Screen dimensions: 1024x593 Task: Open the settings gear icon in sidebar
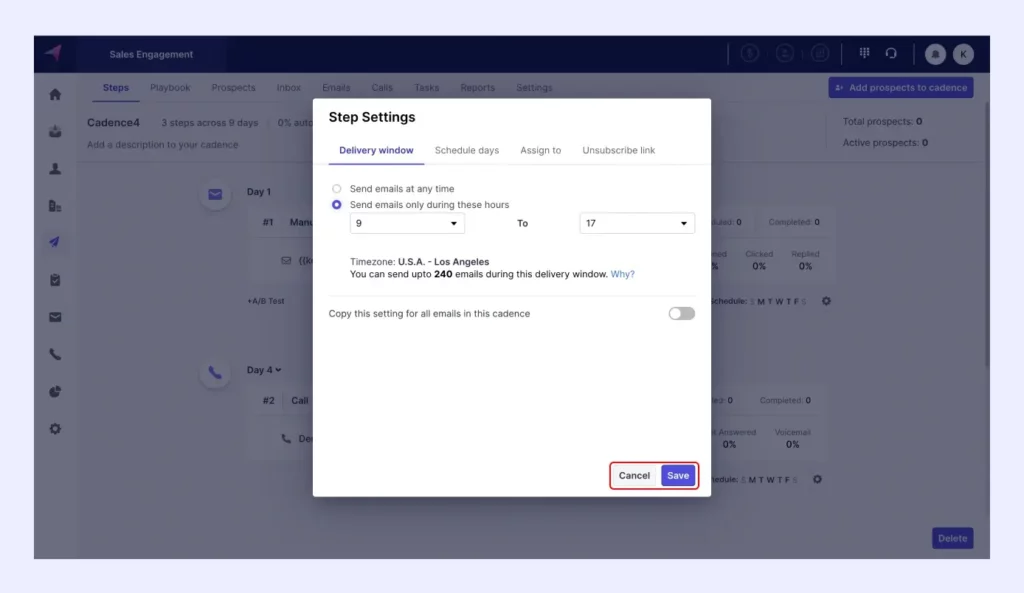tap(55, 429)
